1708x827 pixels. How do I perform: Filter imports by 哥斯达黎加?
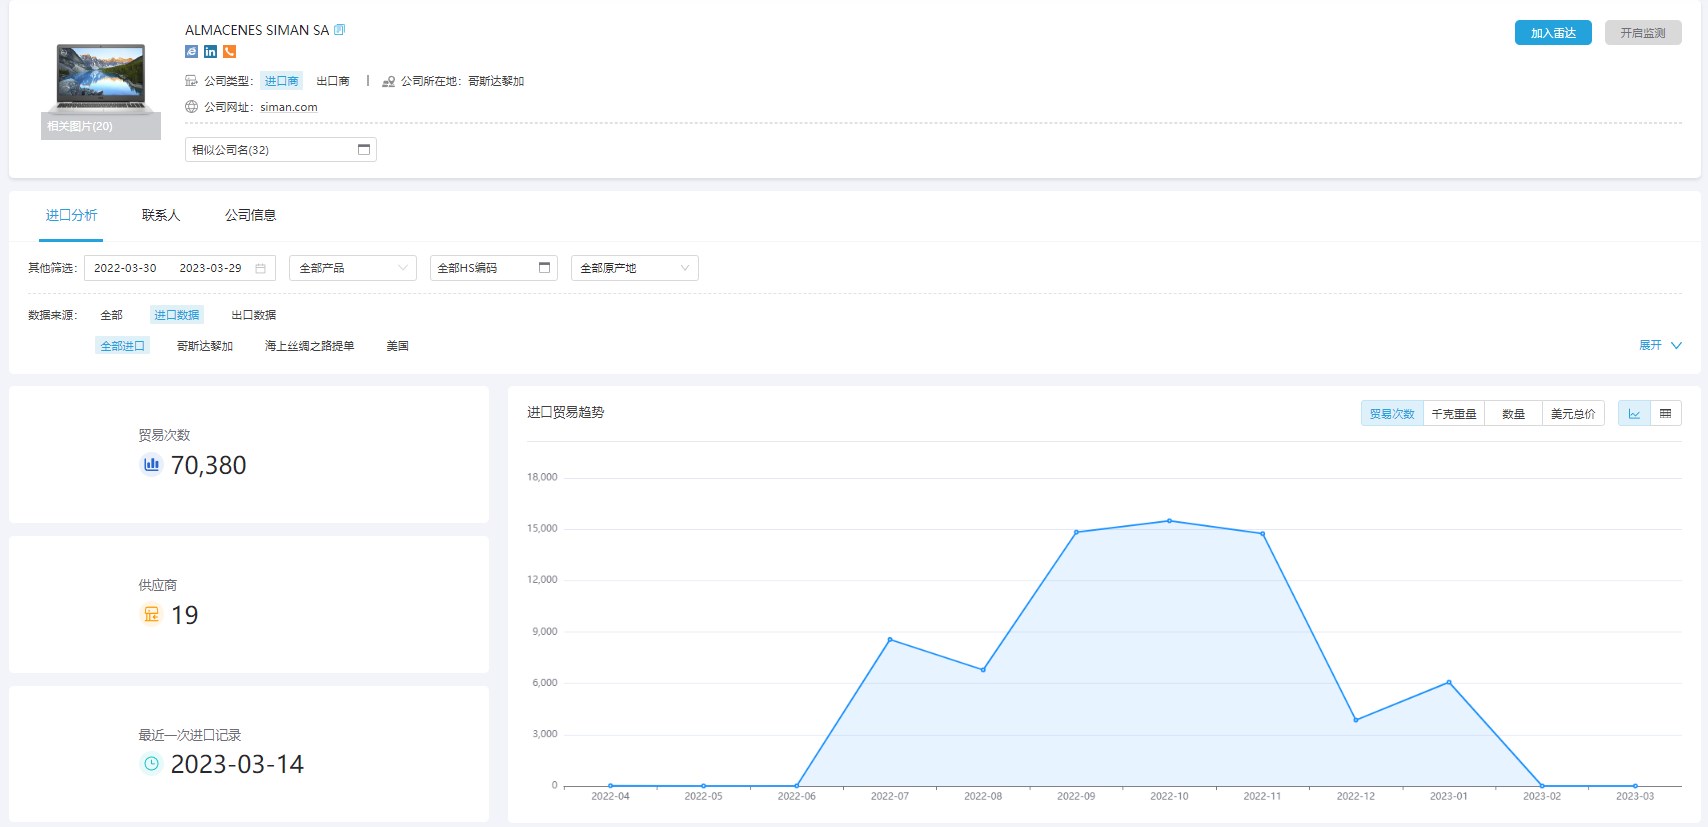coord(205,346)
